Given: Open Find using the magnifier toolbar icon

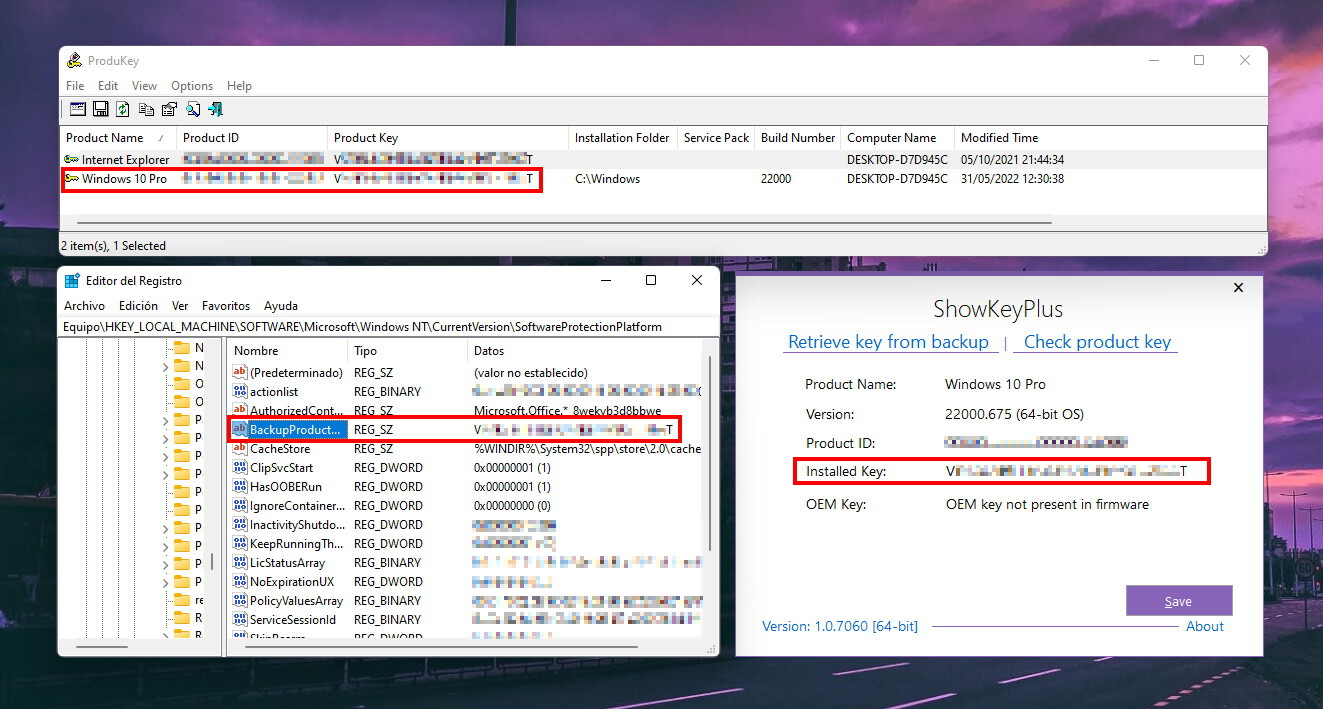Looking at the screenshot, I should point(192,109).
